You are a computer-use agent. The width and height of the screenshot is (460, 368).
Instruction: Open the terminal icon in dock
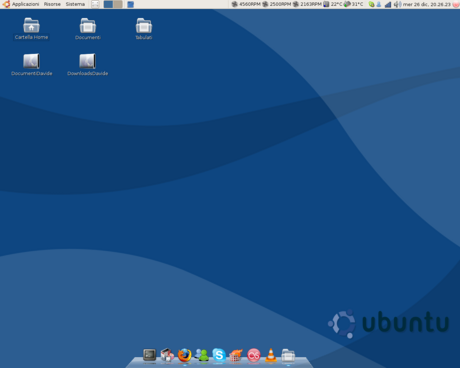pyautogui.click(x=149, y=355)
